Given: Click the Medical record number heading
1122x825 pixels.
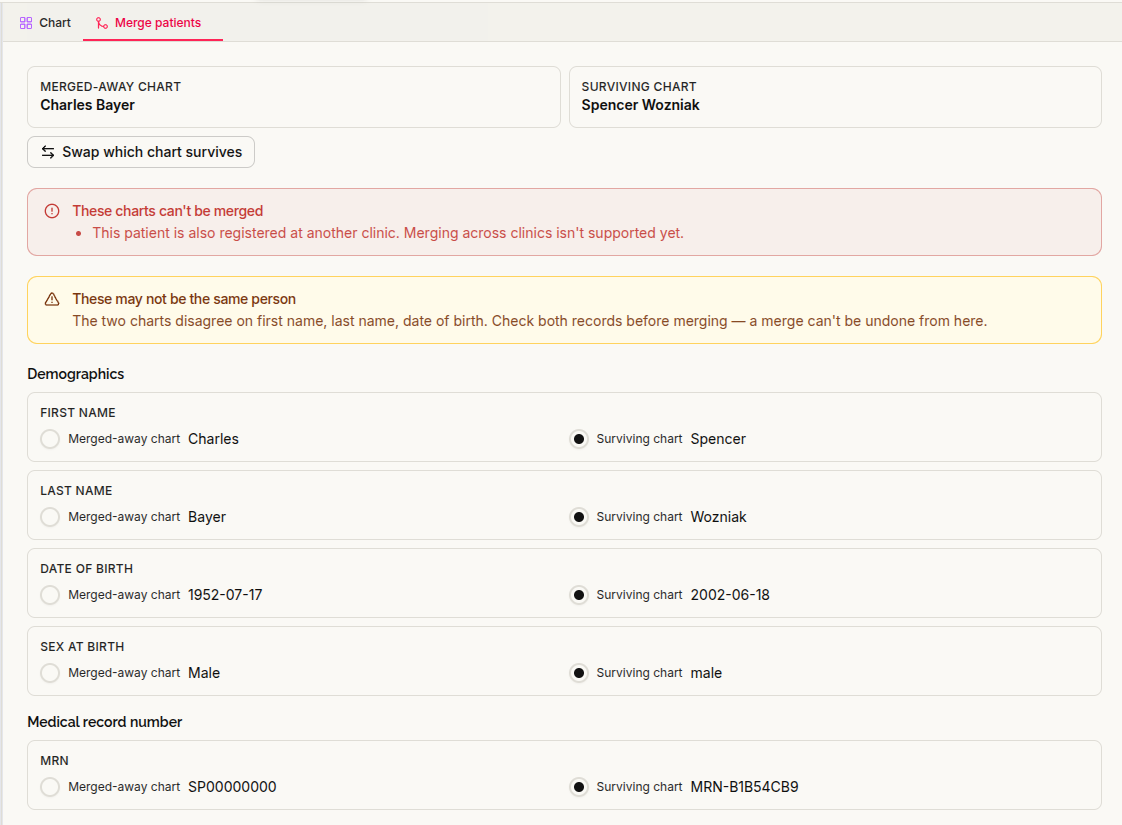Looking at the screenshot, I should click(x=104, y=722).
